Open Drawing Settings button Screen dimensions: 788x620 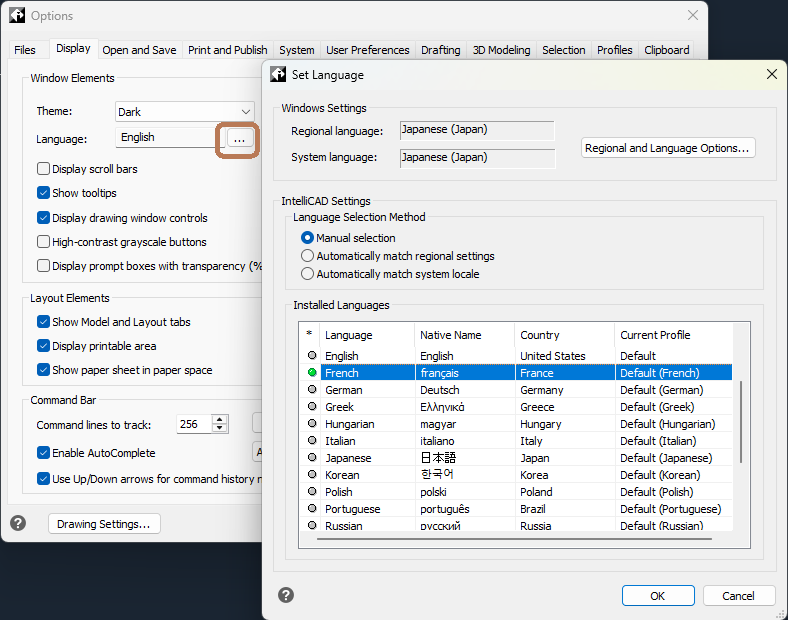click(x=104, y=524)
